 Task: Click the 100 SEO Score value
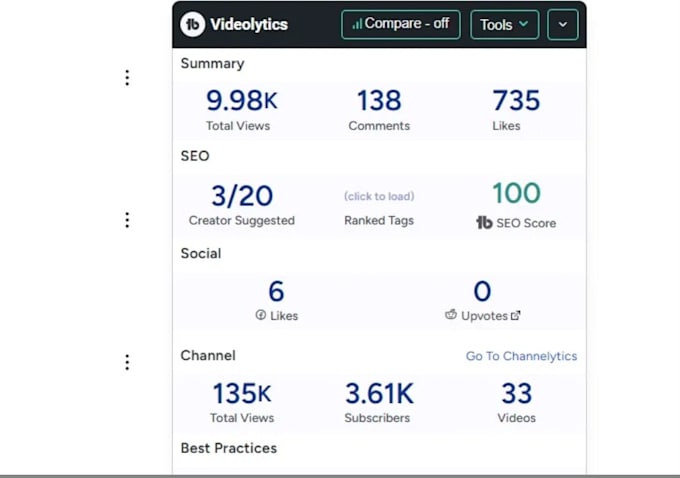tap(517, 193)
